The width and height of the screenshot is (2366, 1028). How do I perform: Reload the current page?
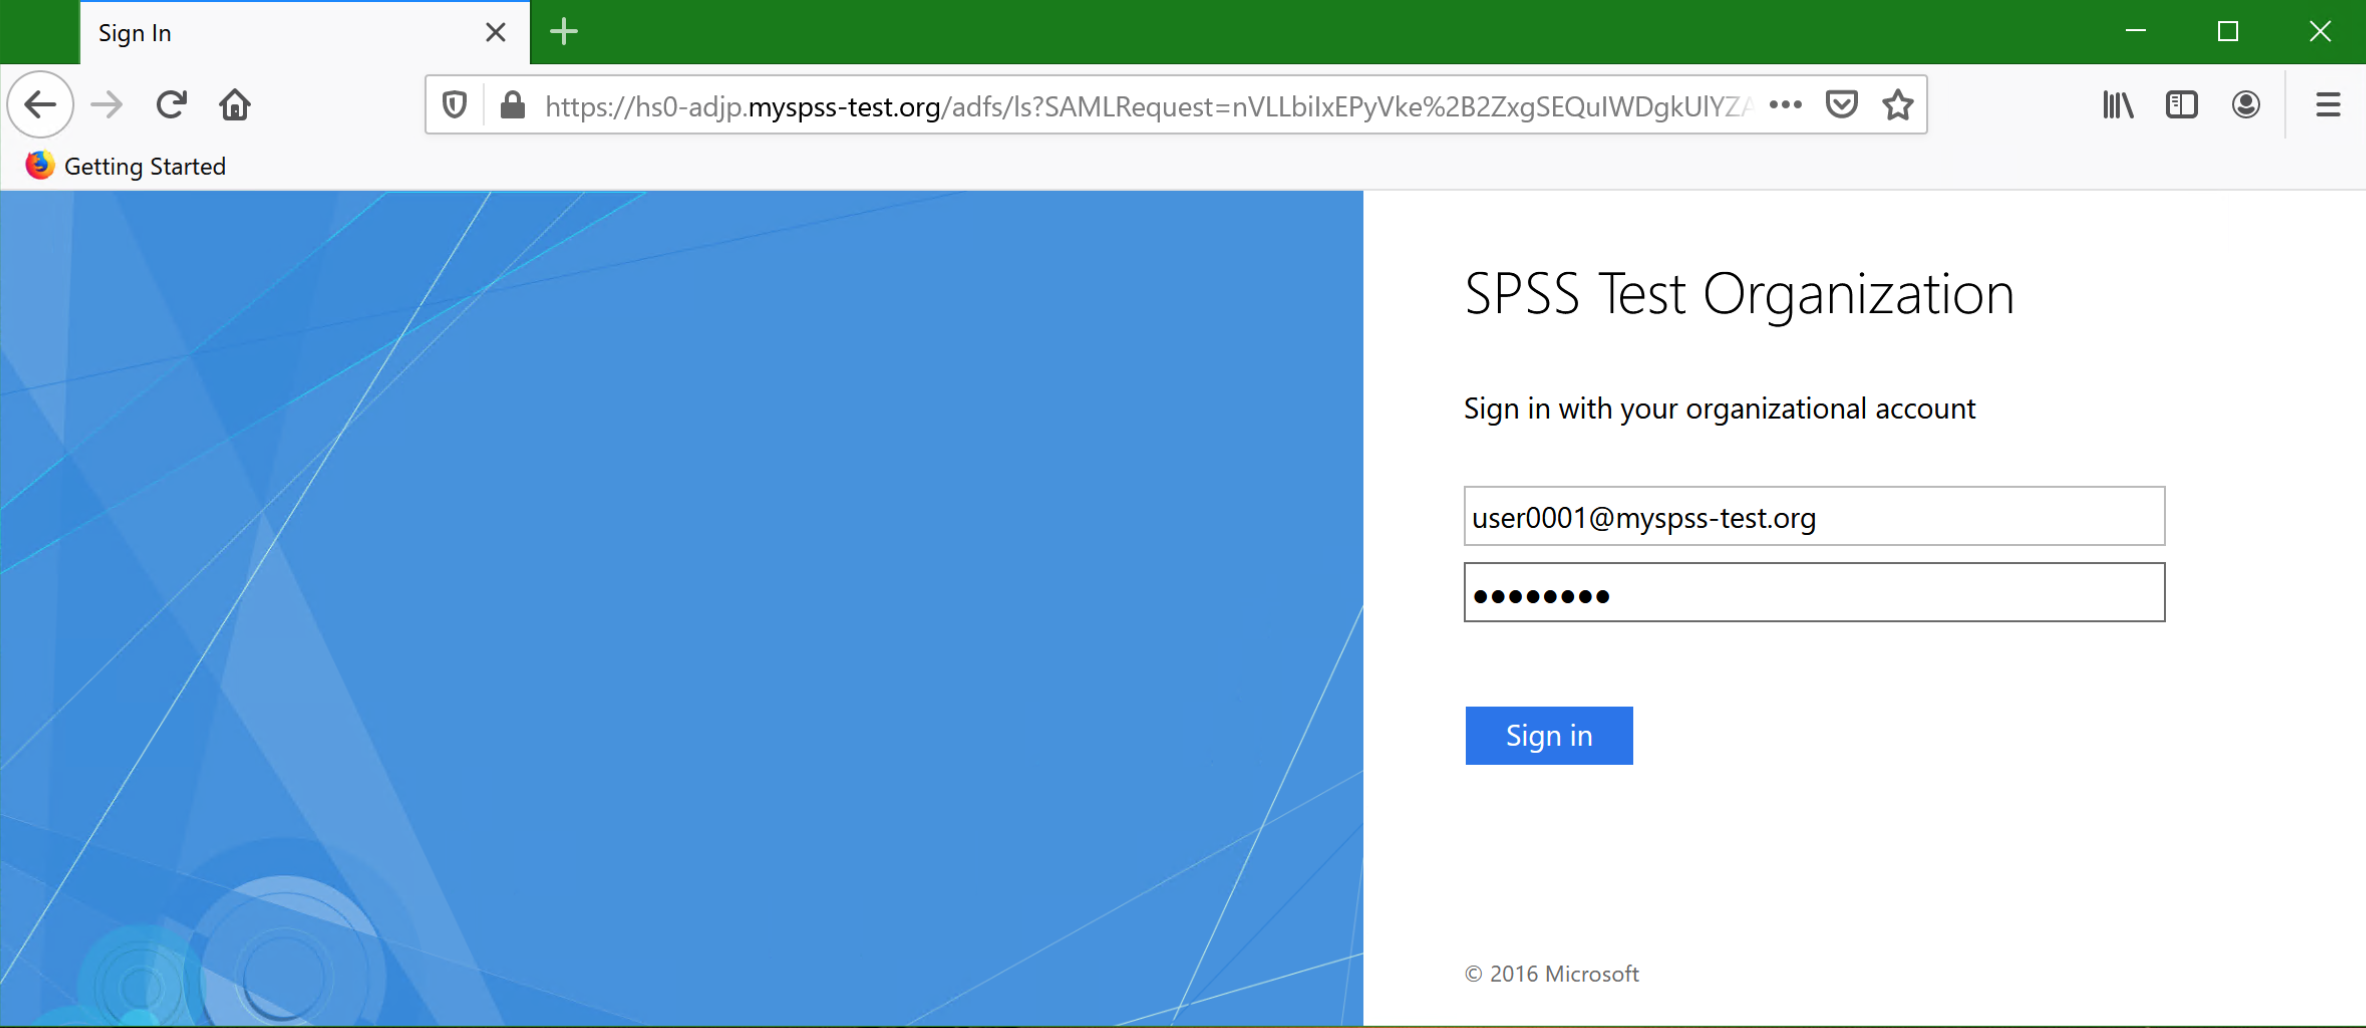click(x=171, y=105)
